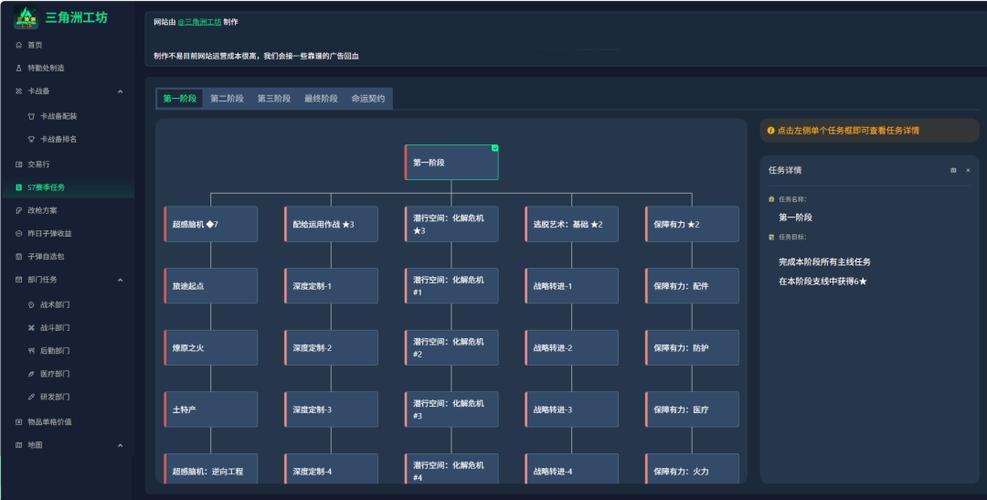Screen dimensions: 987x500
Task: Open the S7赛季任务 menu item
Action: [x=68, y=188]
